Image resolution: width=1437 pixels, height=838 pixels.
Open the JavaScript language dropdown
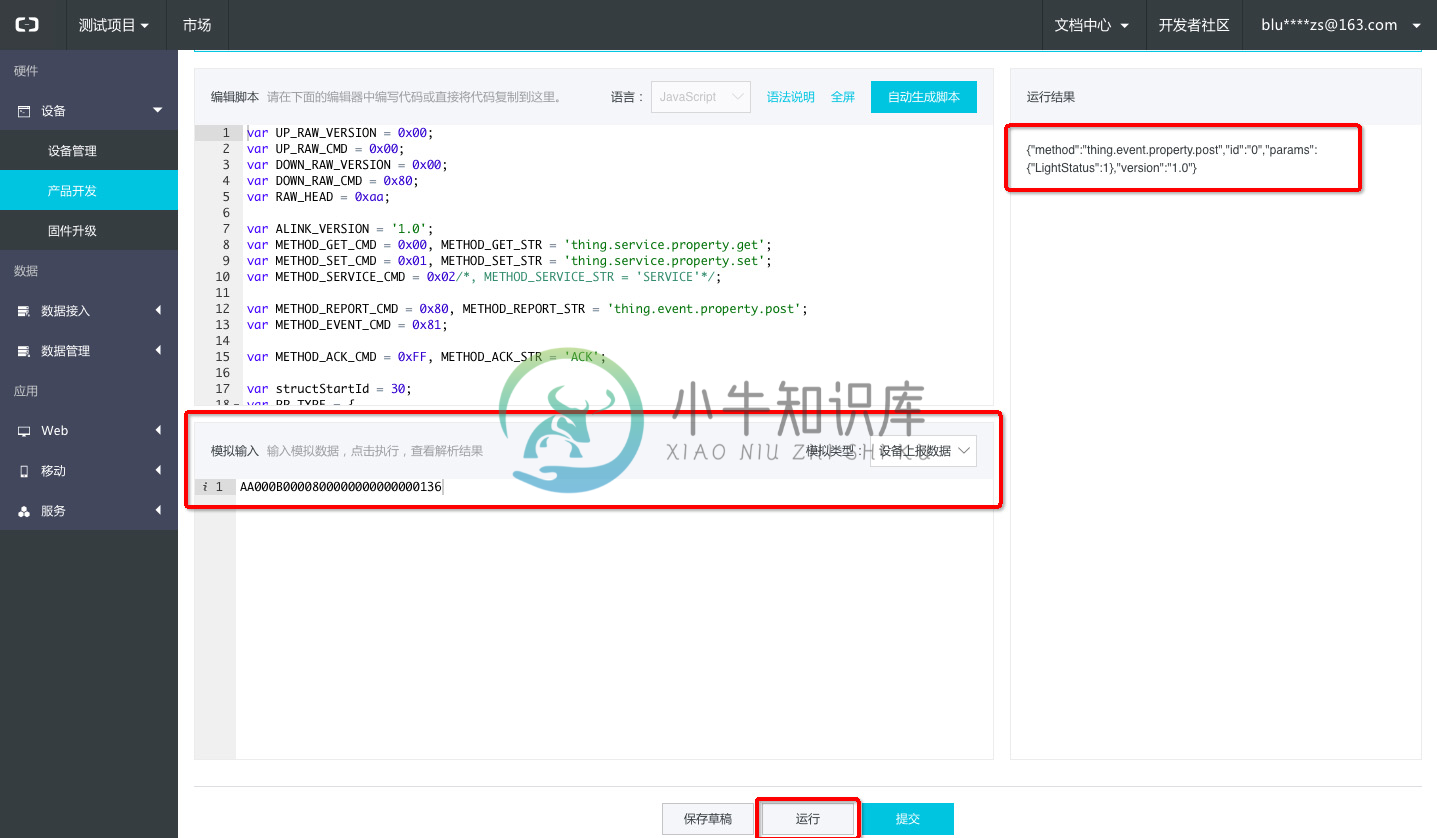(701, 97)
